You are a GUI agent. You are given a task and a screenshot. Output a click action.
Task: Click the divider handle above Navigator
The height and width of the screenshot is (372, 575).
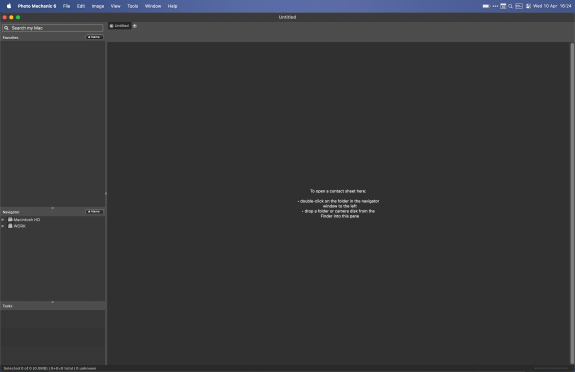pos(52,208)
